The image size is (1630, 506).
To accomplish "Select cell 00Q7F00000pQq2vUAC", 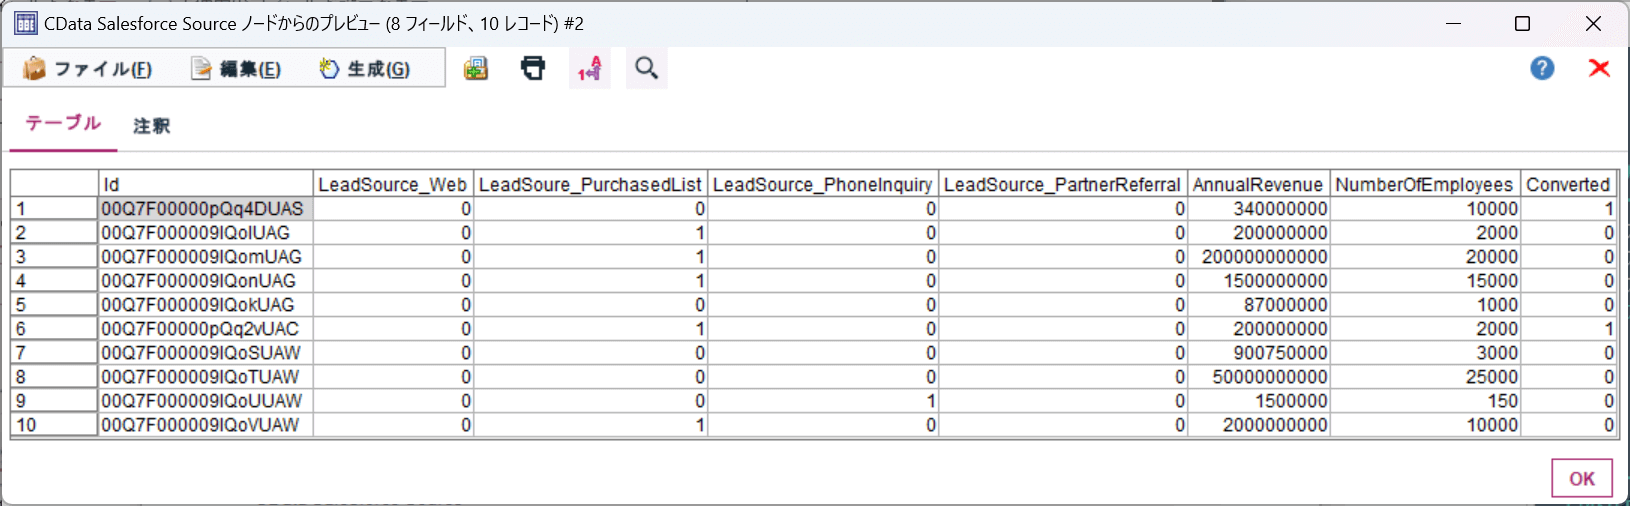I will [206, 328].
